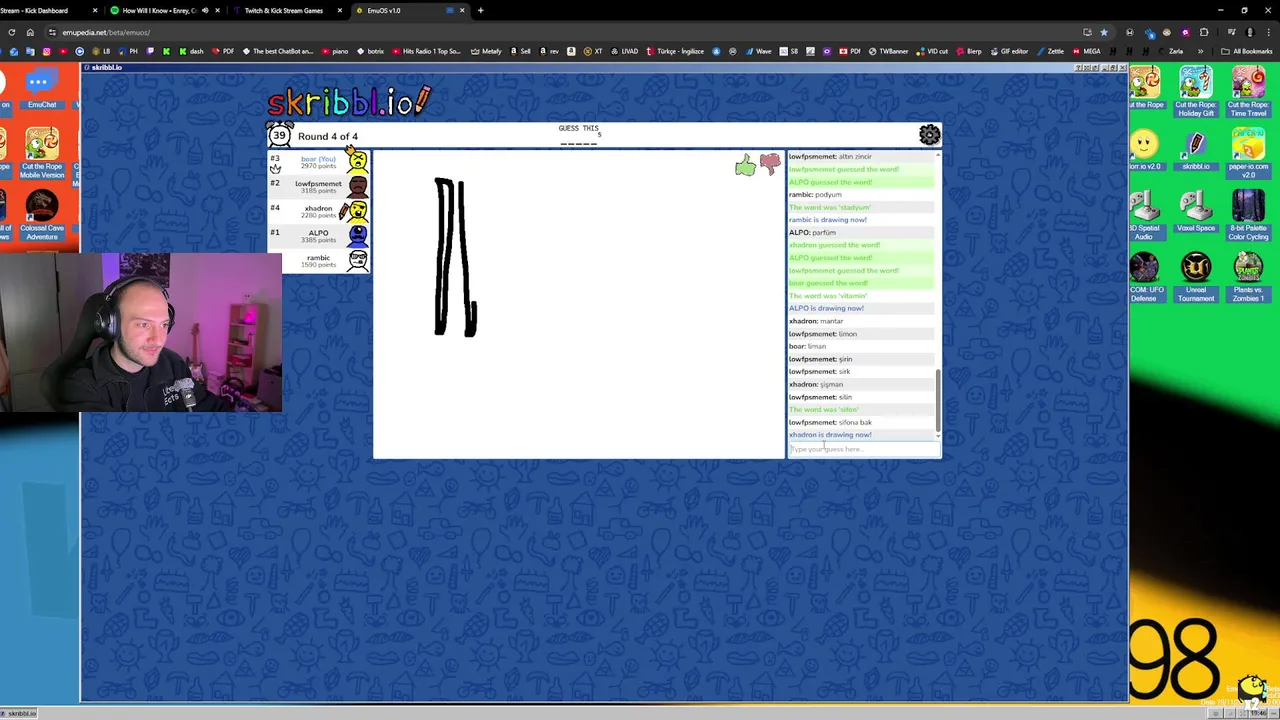
Task: Open the Wave bookmark
Action: (758, 51)
